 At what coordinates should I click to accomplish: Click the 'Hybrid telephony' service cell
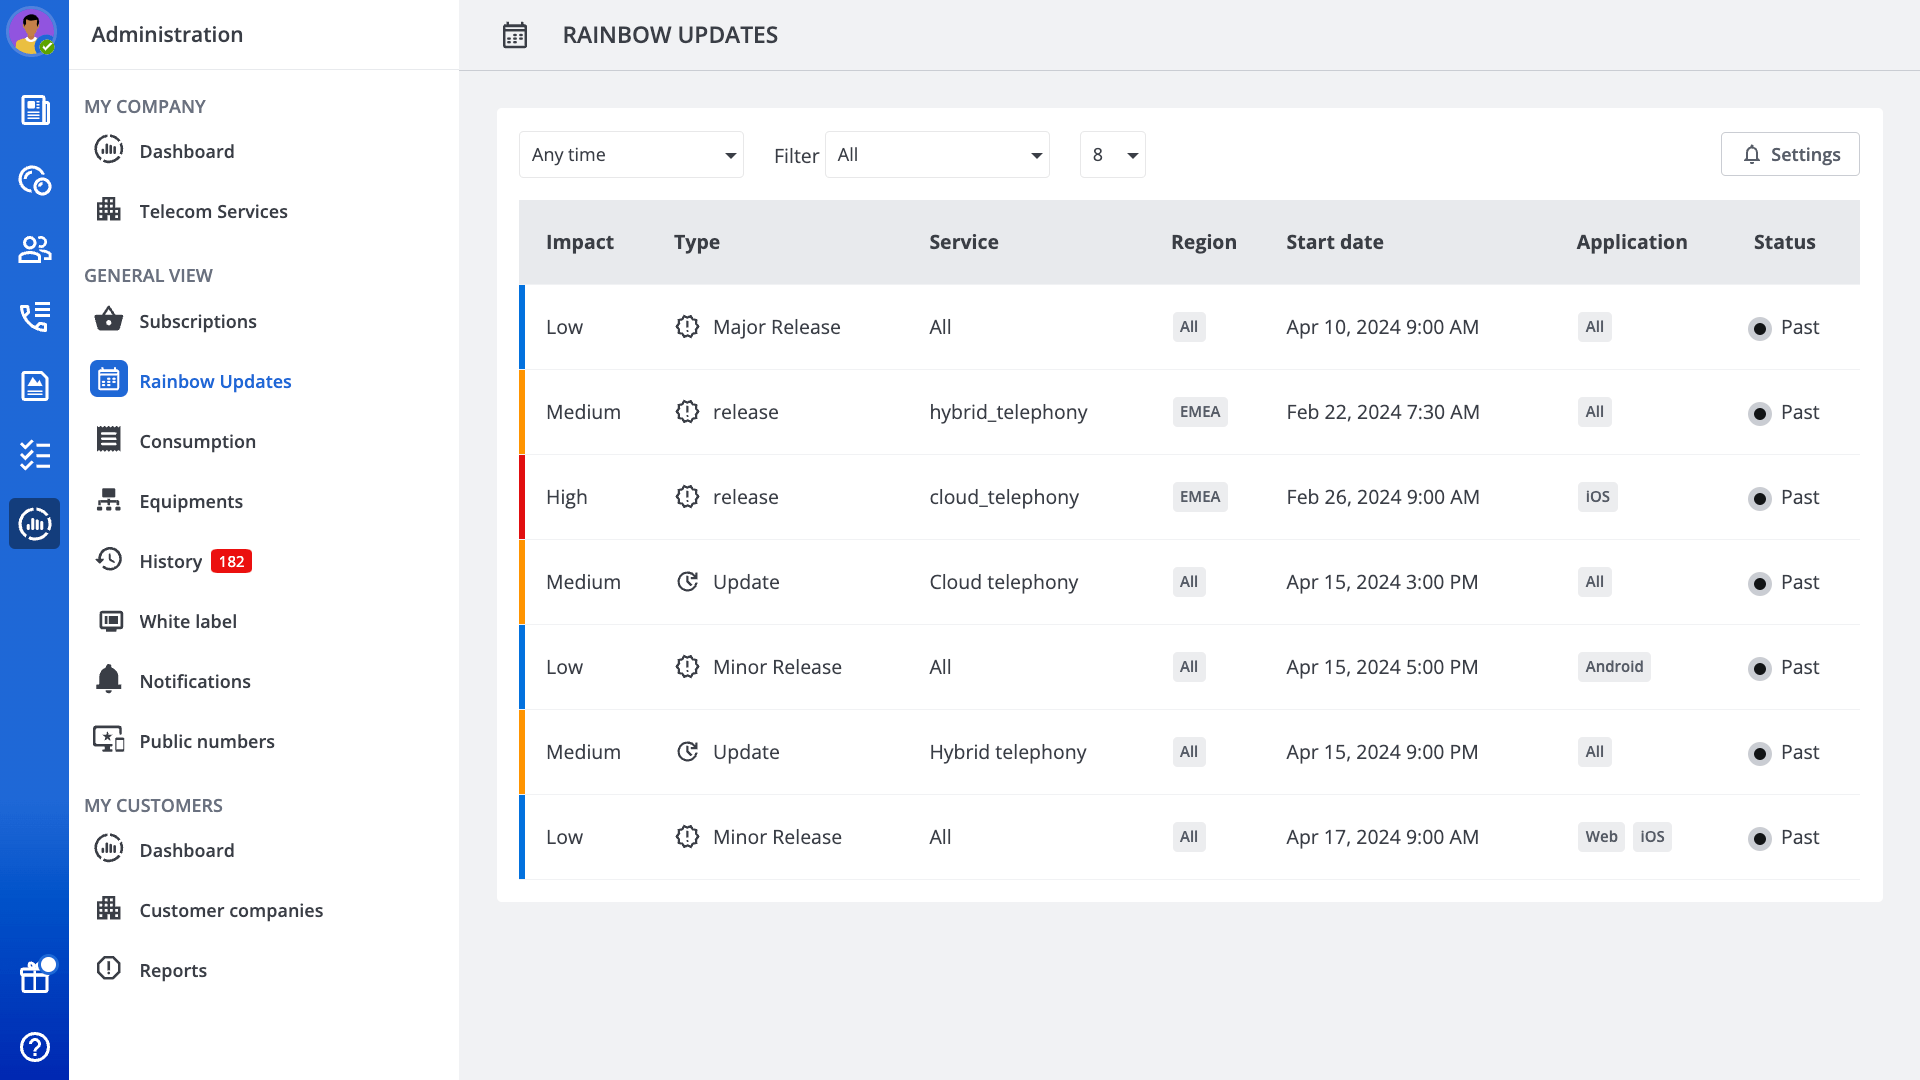1007,752
